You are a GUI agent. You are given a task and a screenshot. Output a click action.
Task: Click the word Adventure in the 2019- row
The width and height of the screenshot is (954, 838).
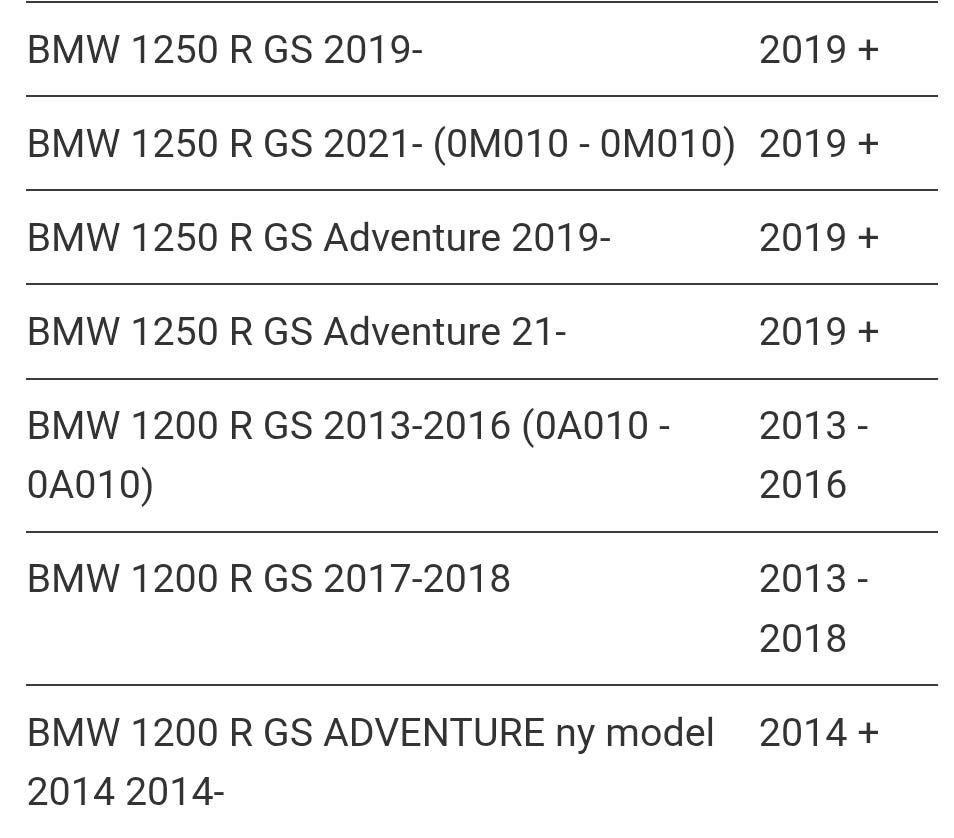tap(412, 237)
